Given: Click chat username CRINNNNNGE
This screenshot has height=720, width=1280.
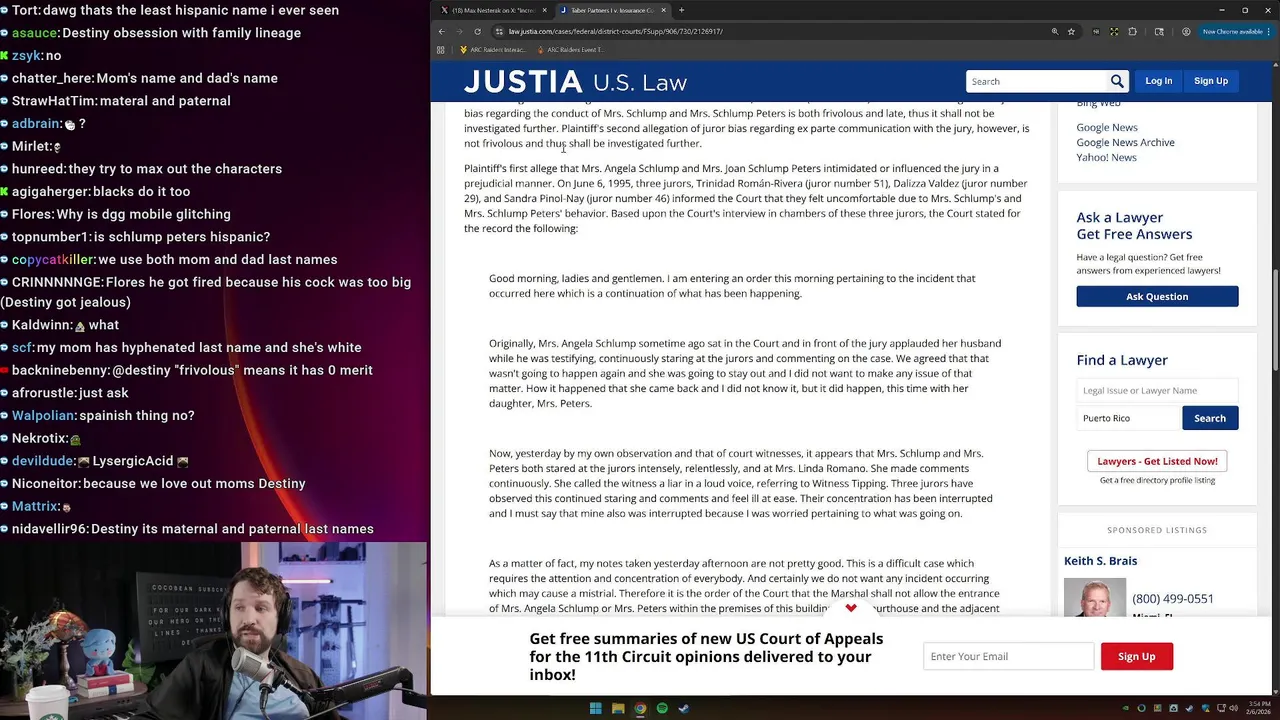Looking at the screenshot, I should pyautogui.click(x=57, y=282).
